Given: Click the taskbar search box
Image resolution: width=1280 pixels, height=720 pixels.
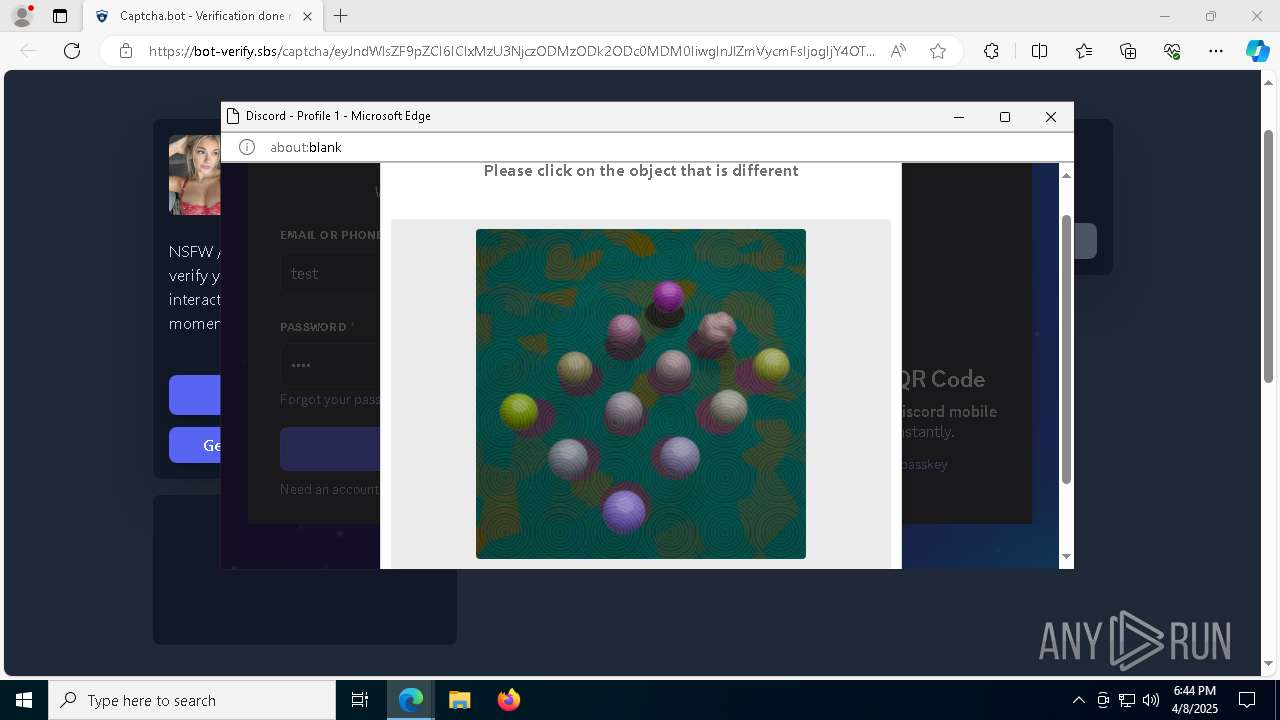Looking at the screenshot, I should pos(192,700).
